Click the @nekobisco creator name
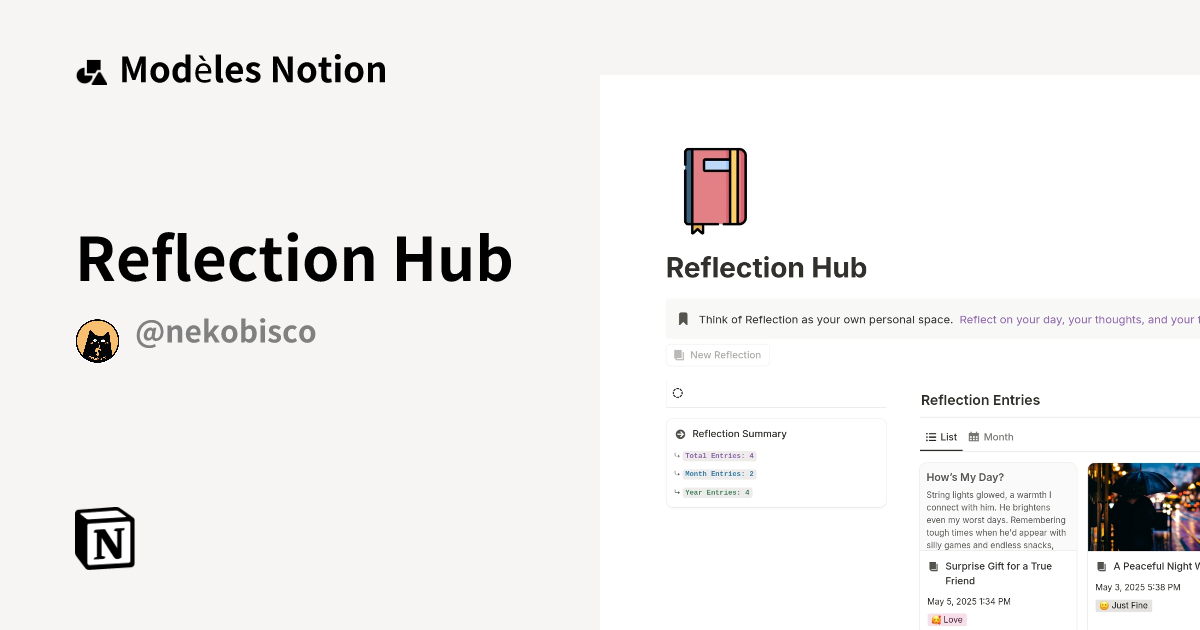 [x=226, y=331]
